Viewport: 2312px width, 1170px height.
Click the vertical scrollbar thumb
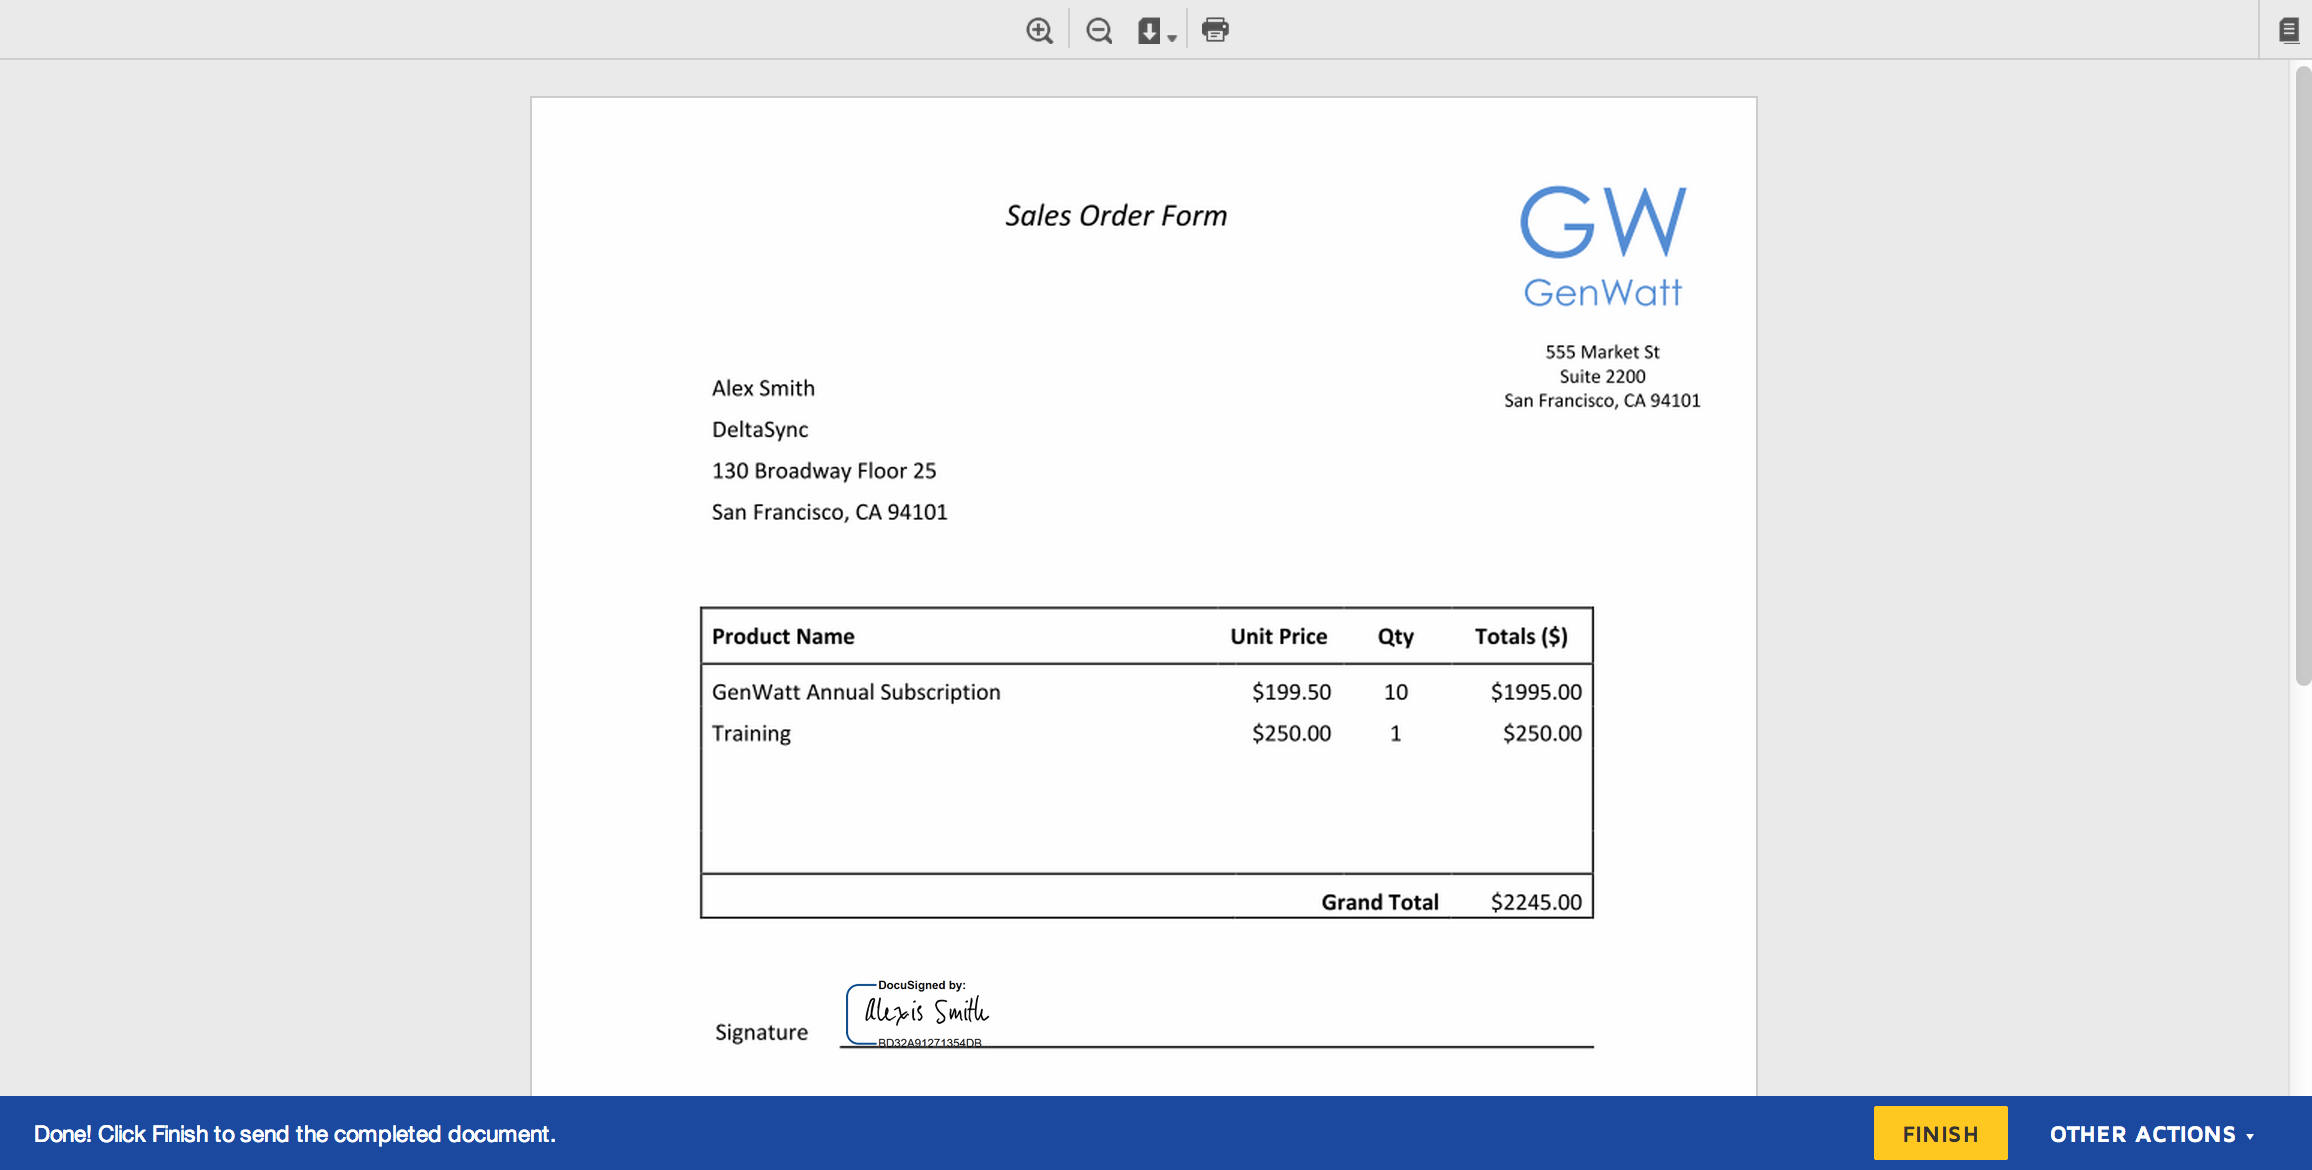[2303, 375]
